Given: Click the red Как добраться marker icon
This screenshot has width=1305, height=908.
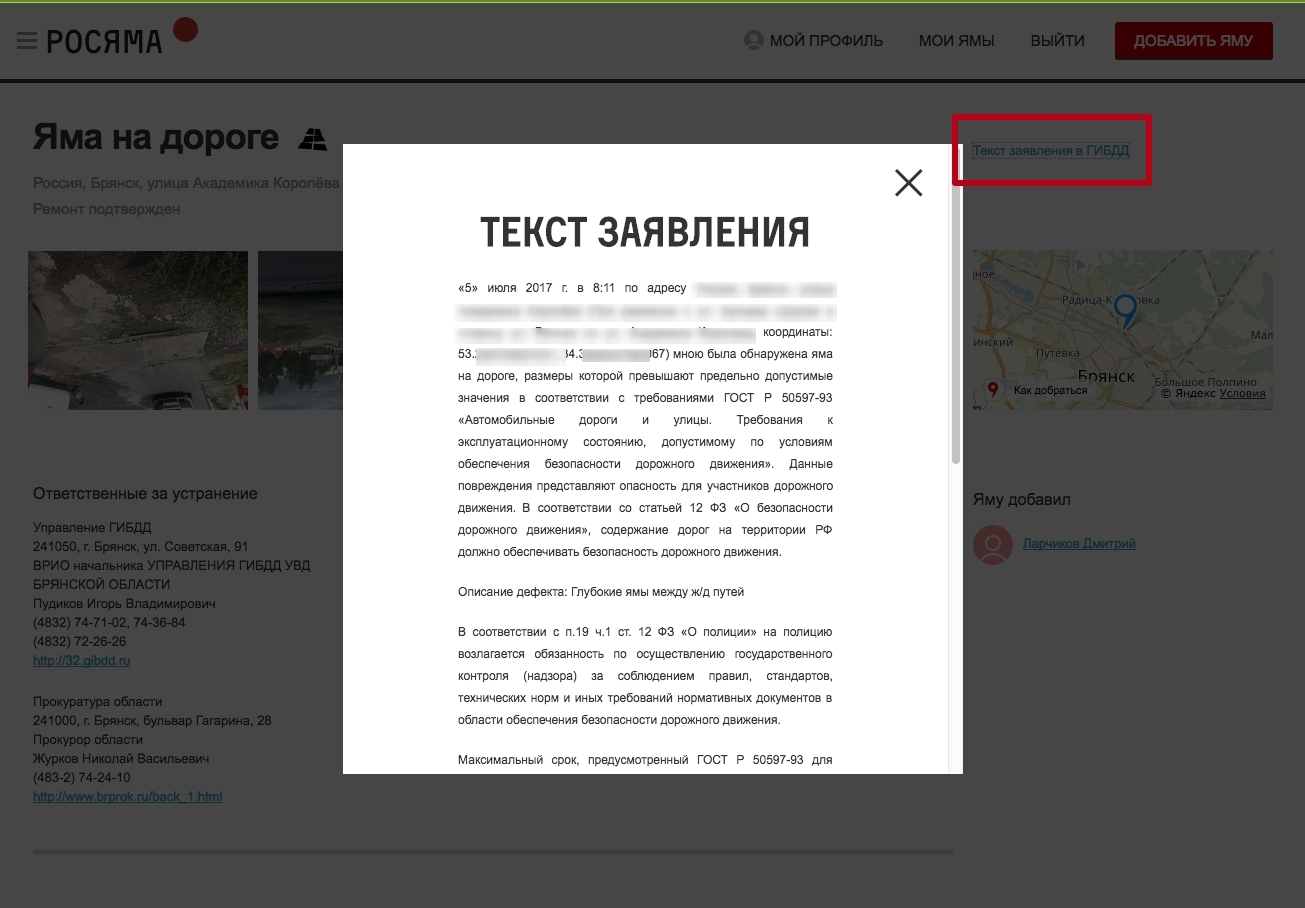Looking at the screenshot, I should (993, 389).
